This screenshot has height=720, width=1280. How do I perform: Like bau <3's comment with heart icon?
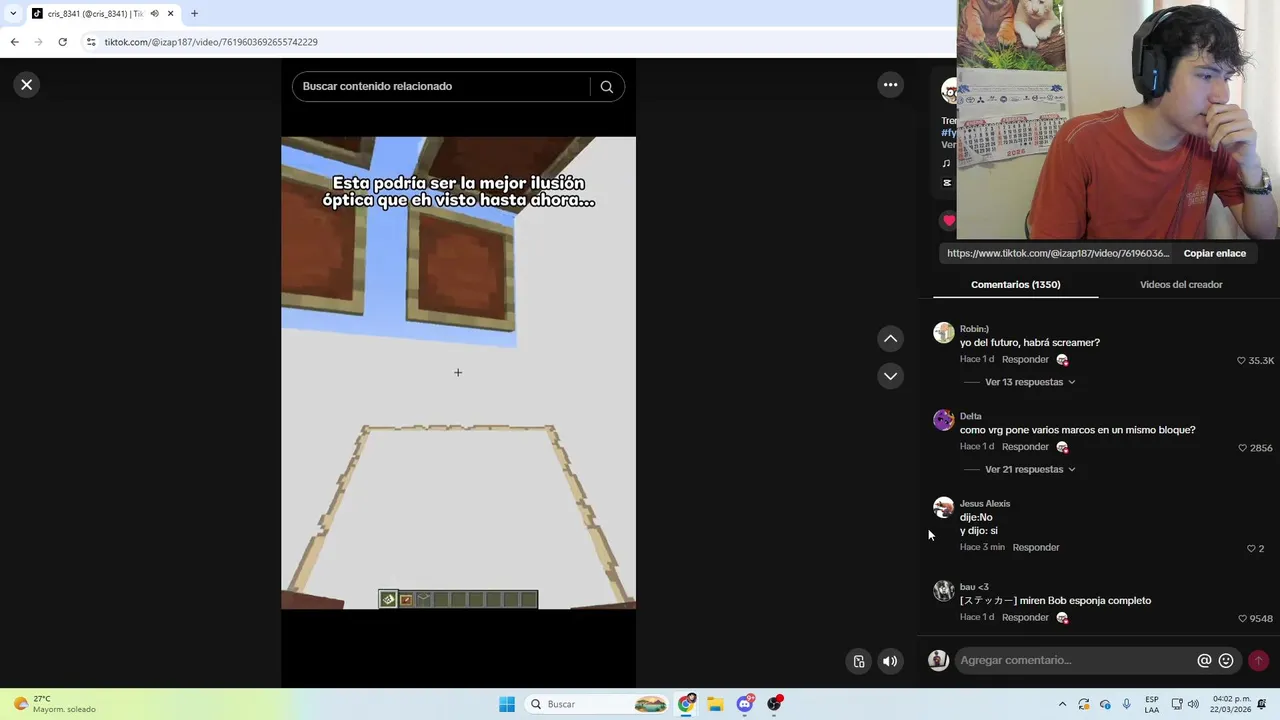1242,618
